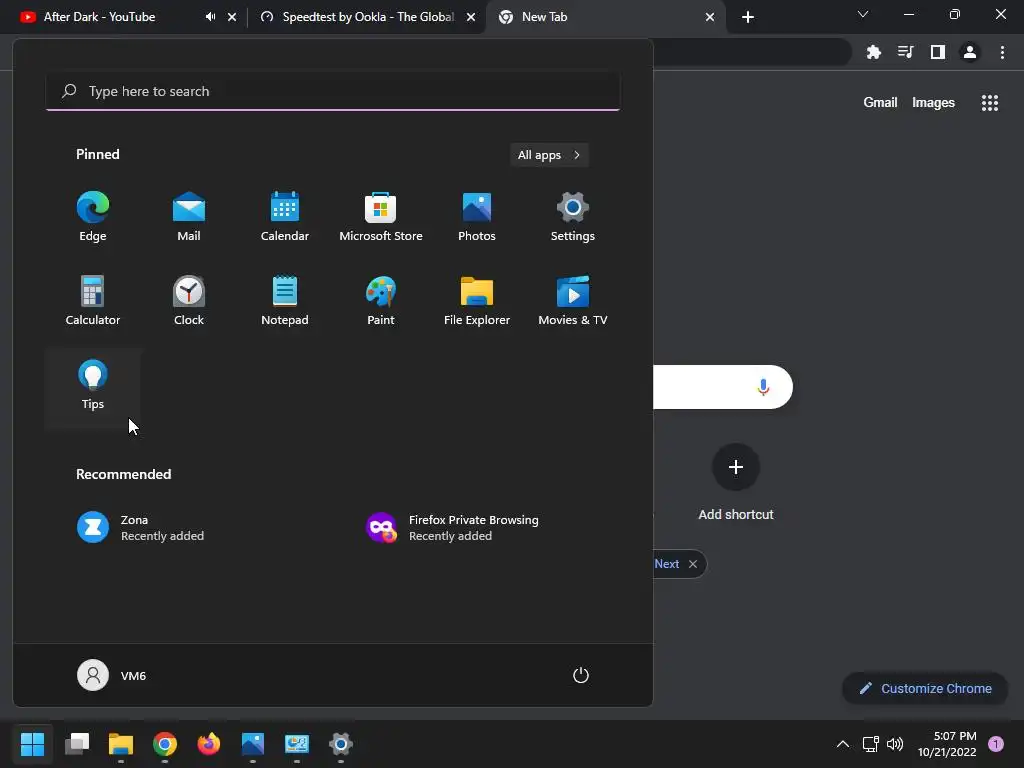
Task: Open the clock and date flyout
Action: point(947,744)
